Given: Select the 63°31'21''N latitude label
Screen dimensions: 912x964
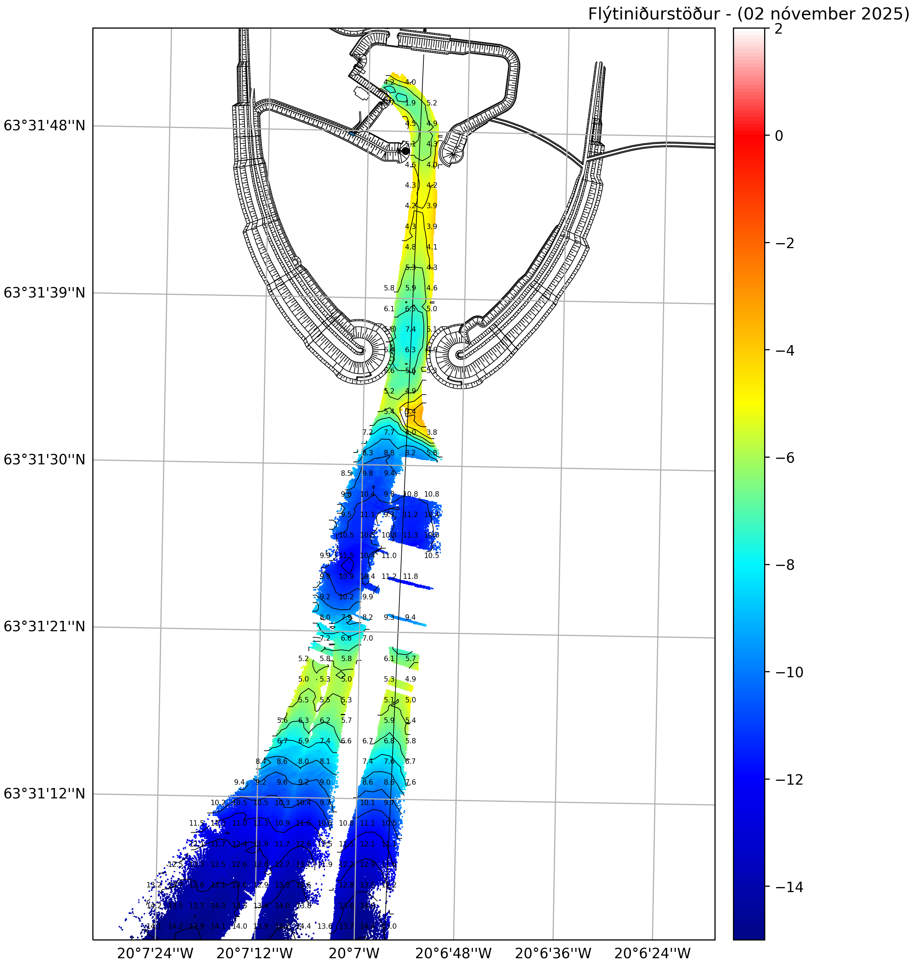Looking at the screenshot, I should point(44,627).
